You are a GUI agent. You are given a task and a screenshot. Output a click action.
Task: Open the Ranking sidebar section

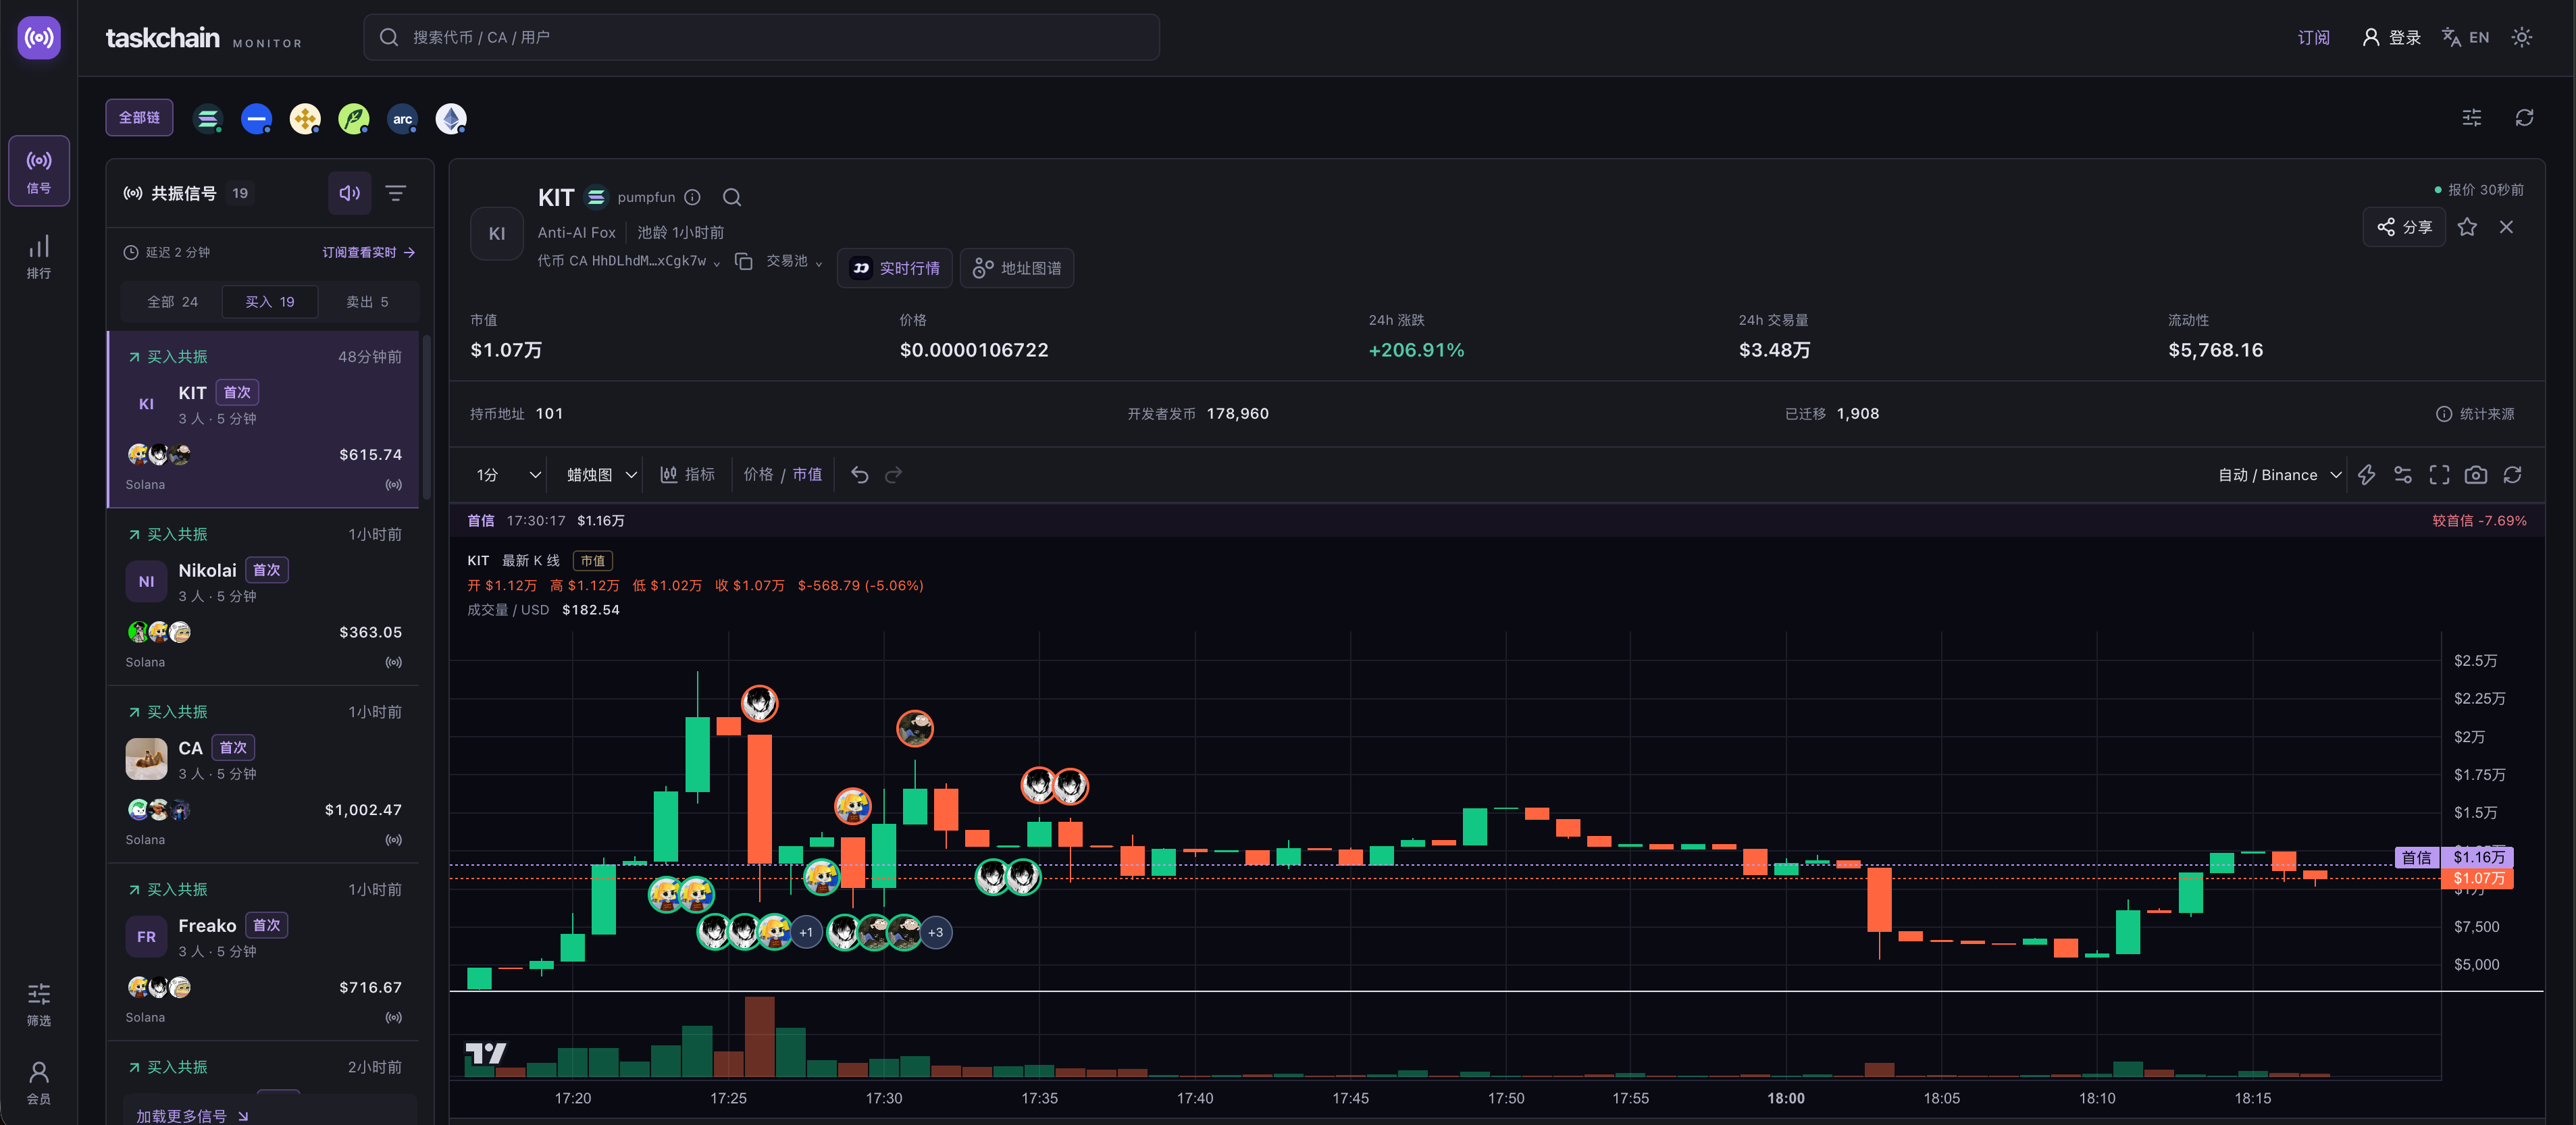(39, 256)
